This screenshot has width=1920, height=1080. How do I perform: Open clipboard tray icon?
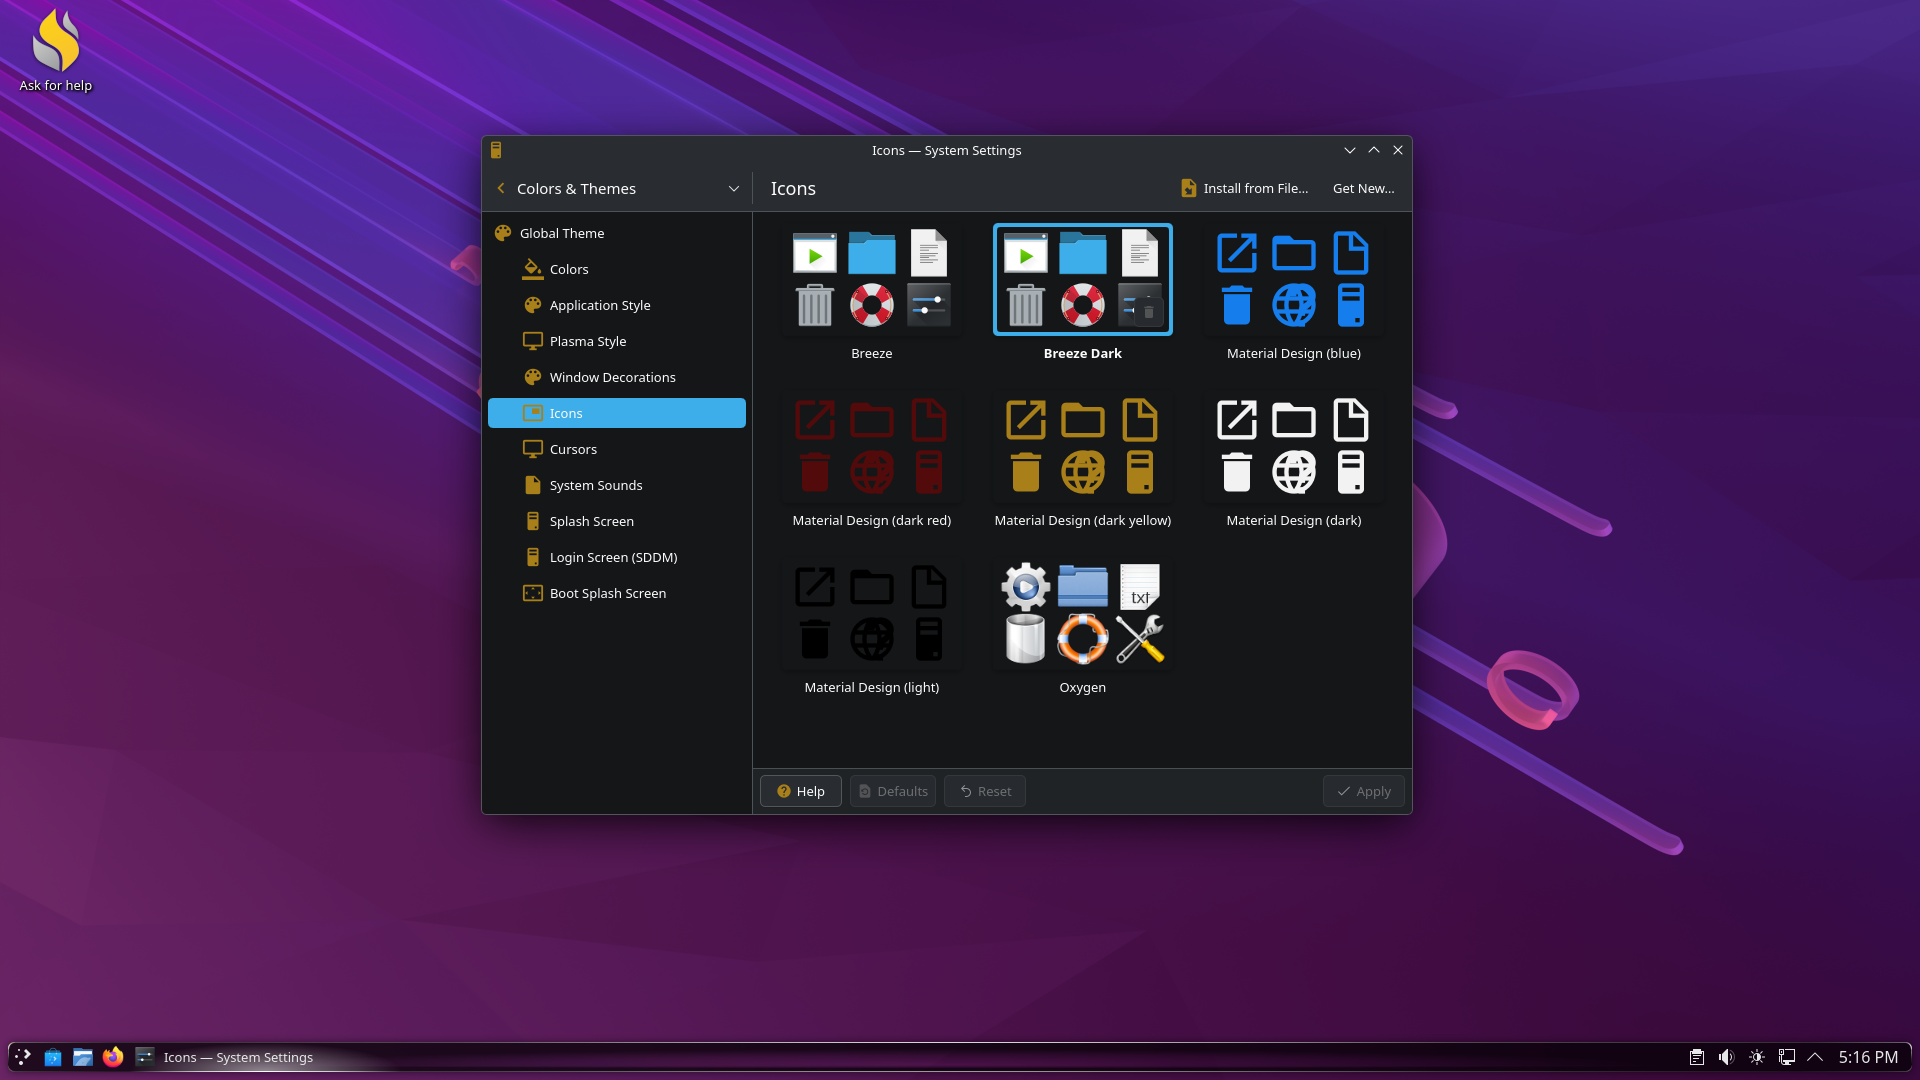click(x=1697, y=1057)
